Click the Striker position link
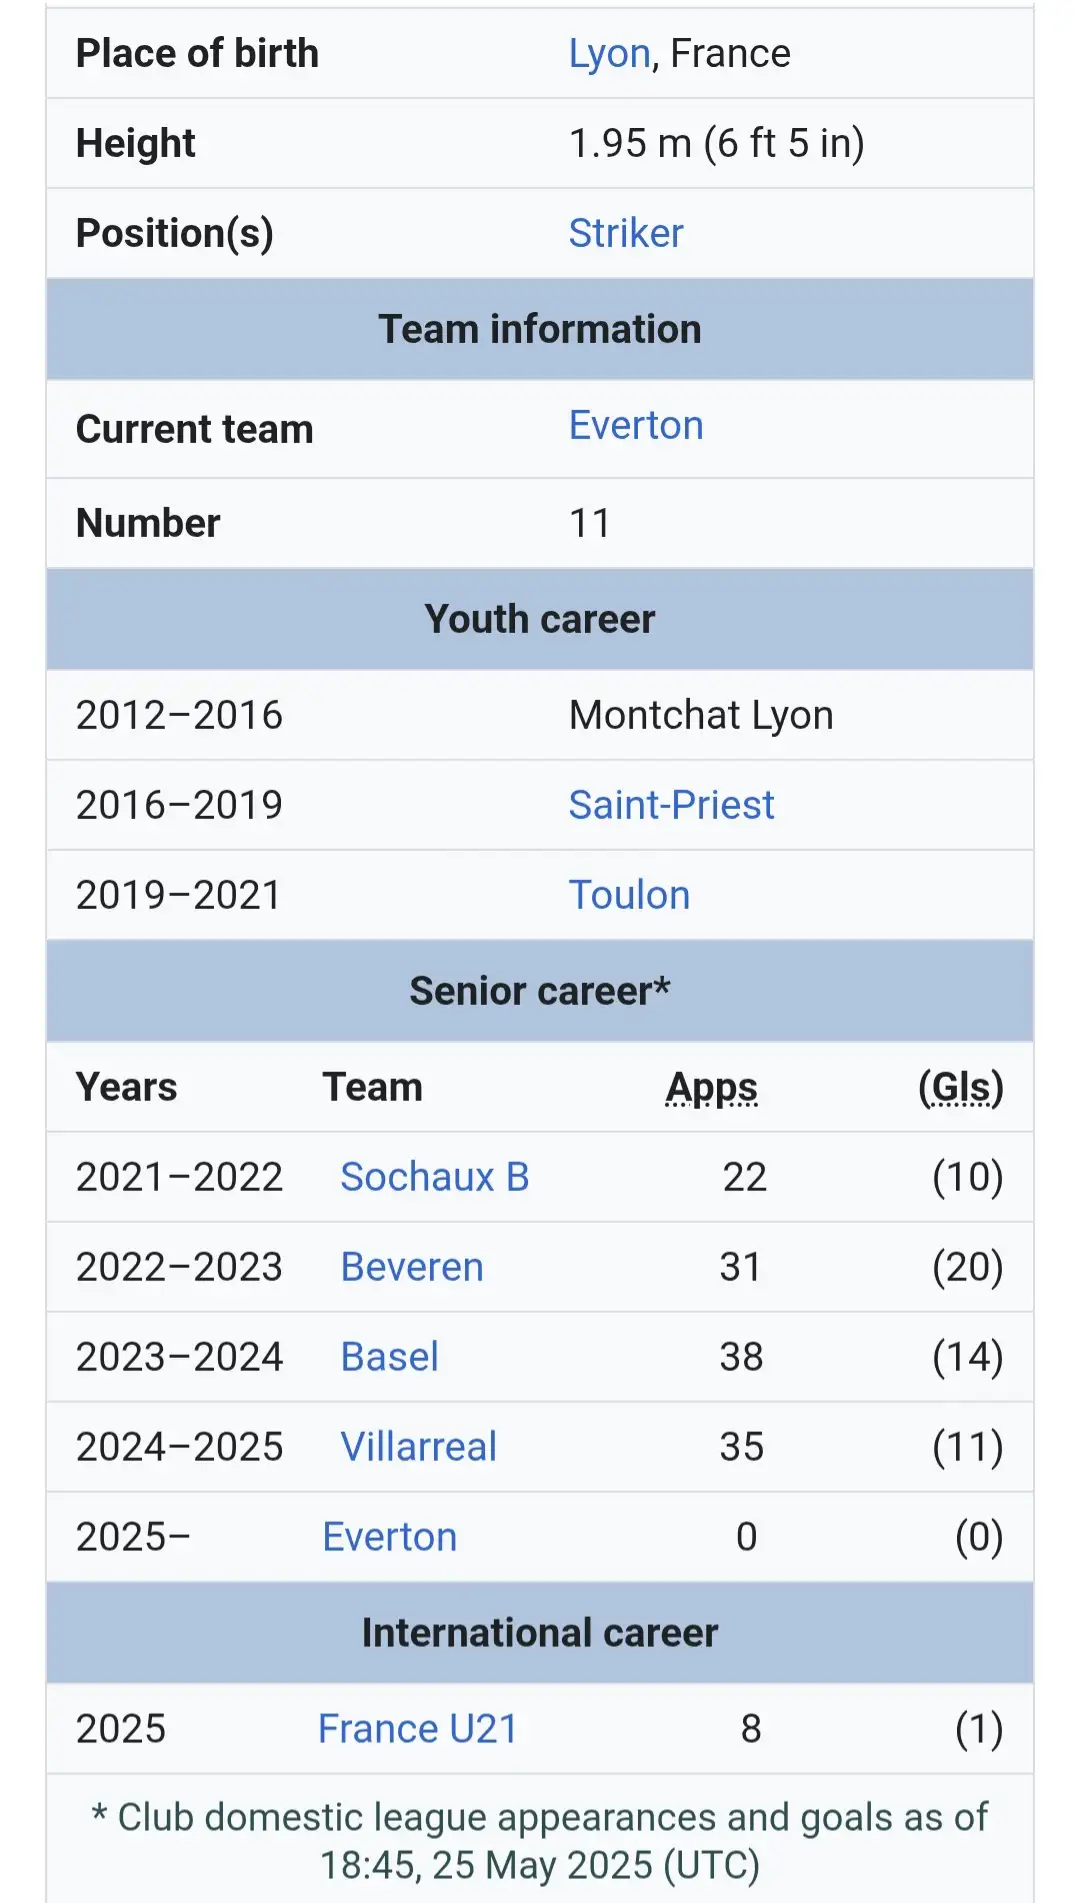Image resolution: width=1080 pixels, height=1903 pixels. 626,234
